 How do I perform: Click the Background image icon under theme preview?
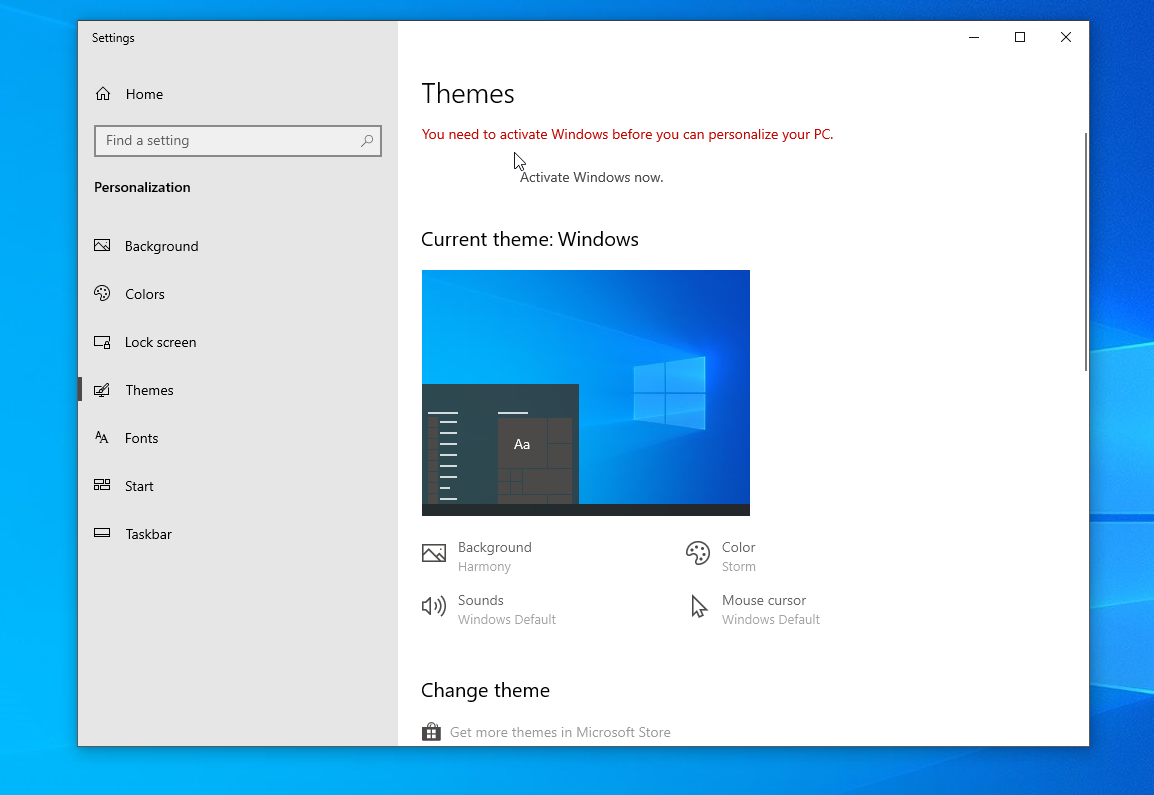[x=433, y=554]
